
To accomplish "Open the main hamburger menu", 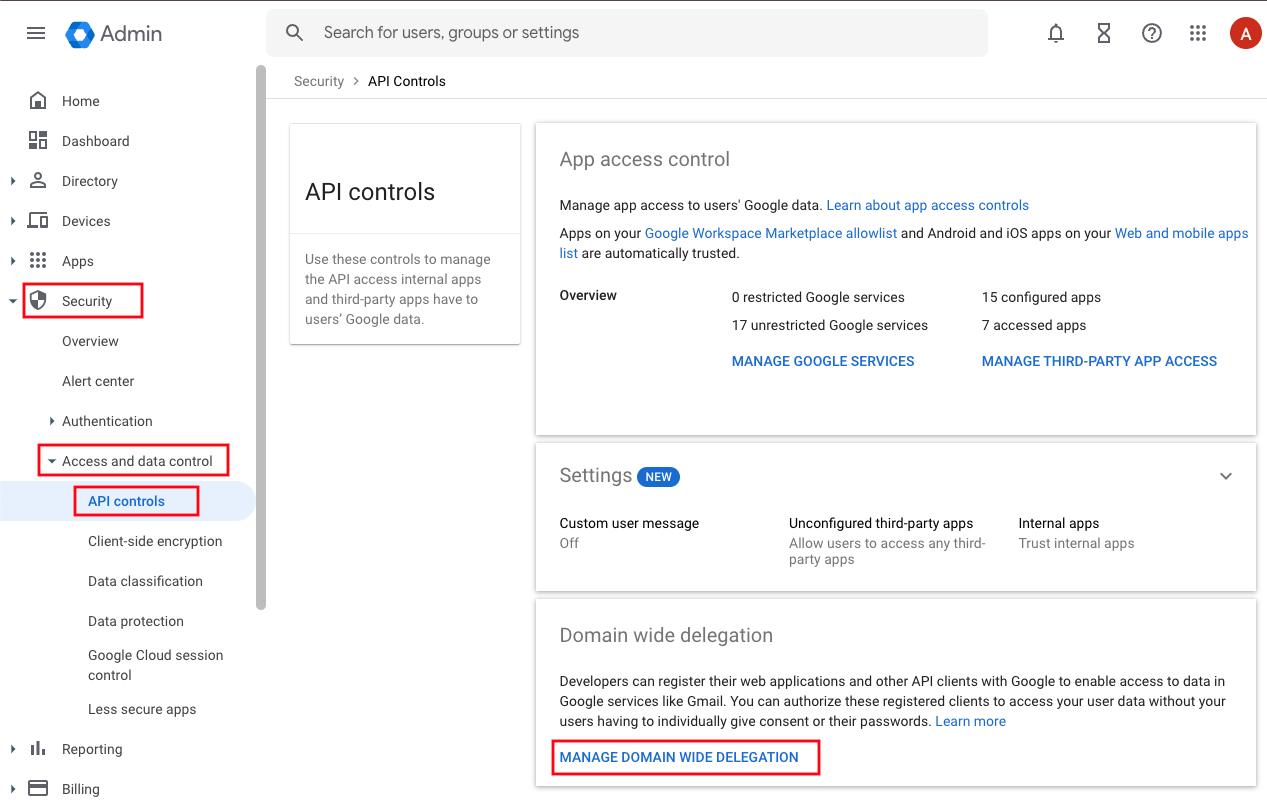I will click(x=36, y=33).
